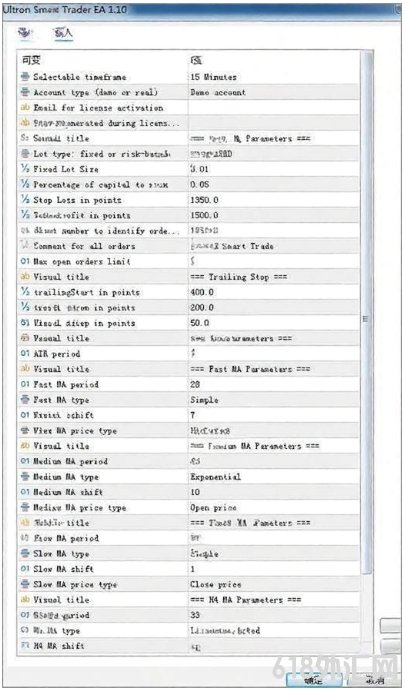The width and height of the screenshot is (405, 692).
Task: Select the === Trailing Stop === title value
Action: (239, 277)
